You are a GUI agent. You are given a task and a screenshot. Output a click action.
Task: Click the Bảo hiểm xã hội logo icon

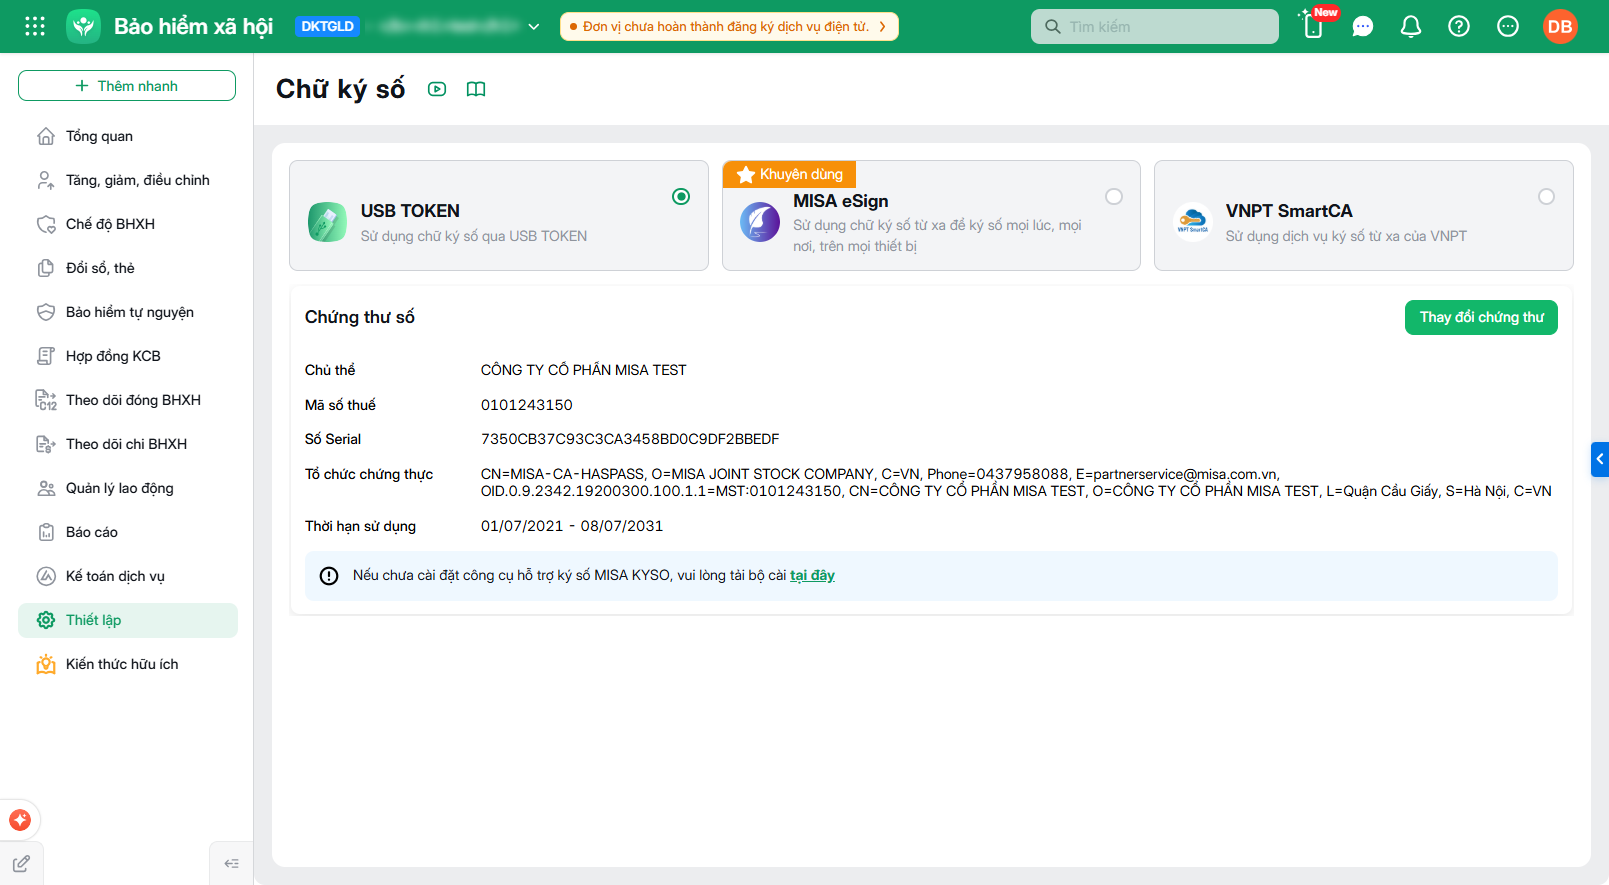[x=84, y=26]
